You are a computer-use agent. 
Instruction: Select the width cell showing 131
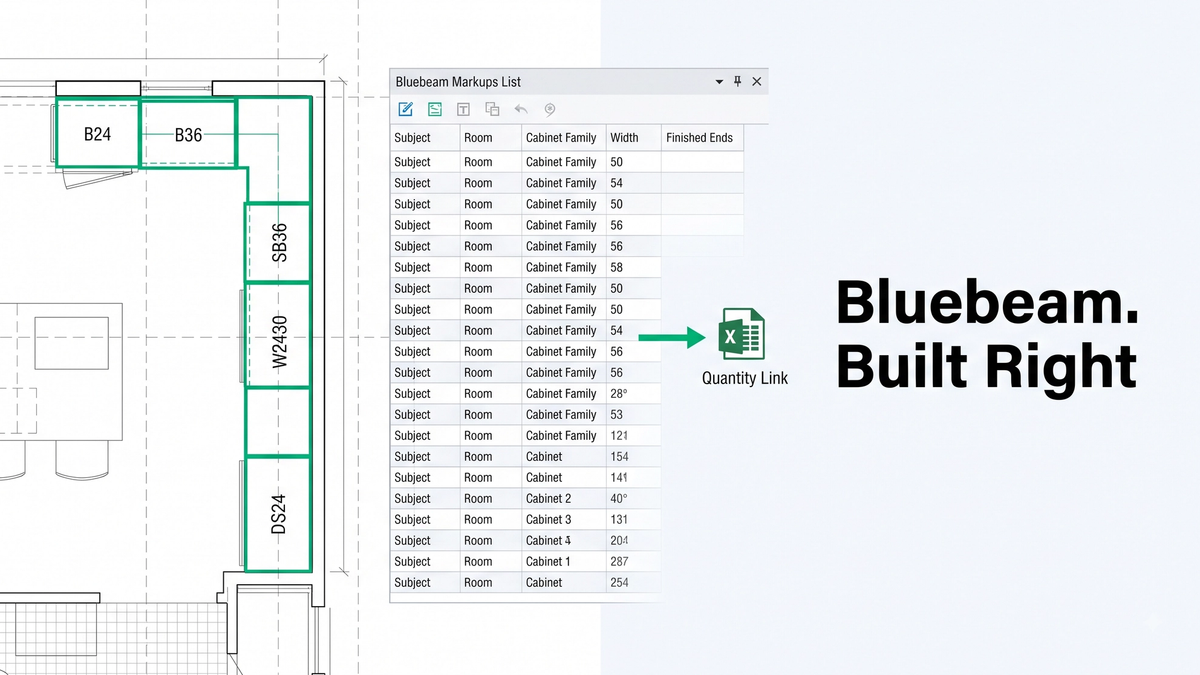pyautogui.click(x=634, y=520)
